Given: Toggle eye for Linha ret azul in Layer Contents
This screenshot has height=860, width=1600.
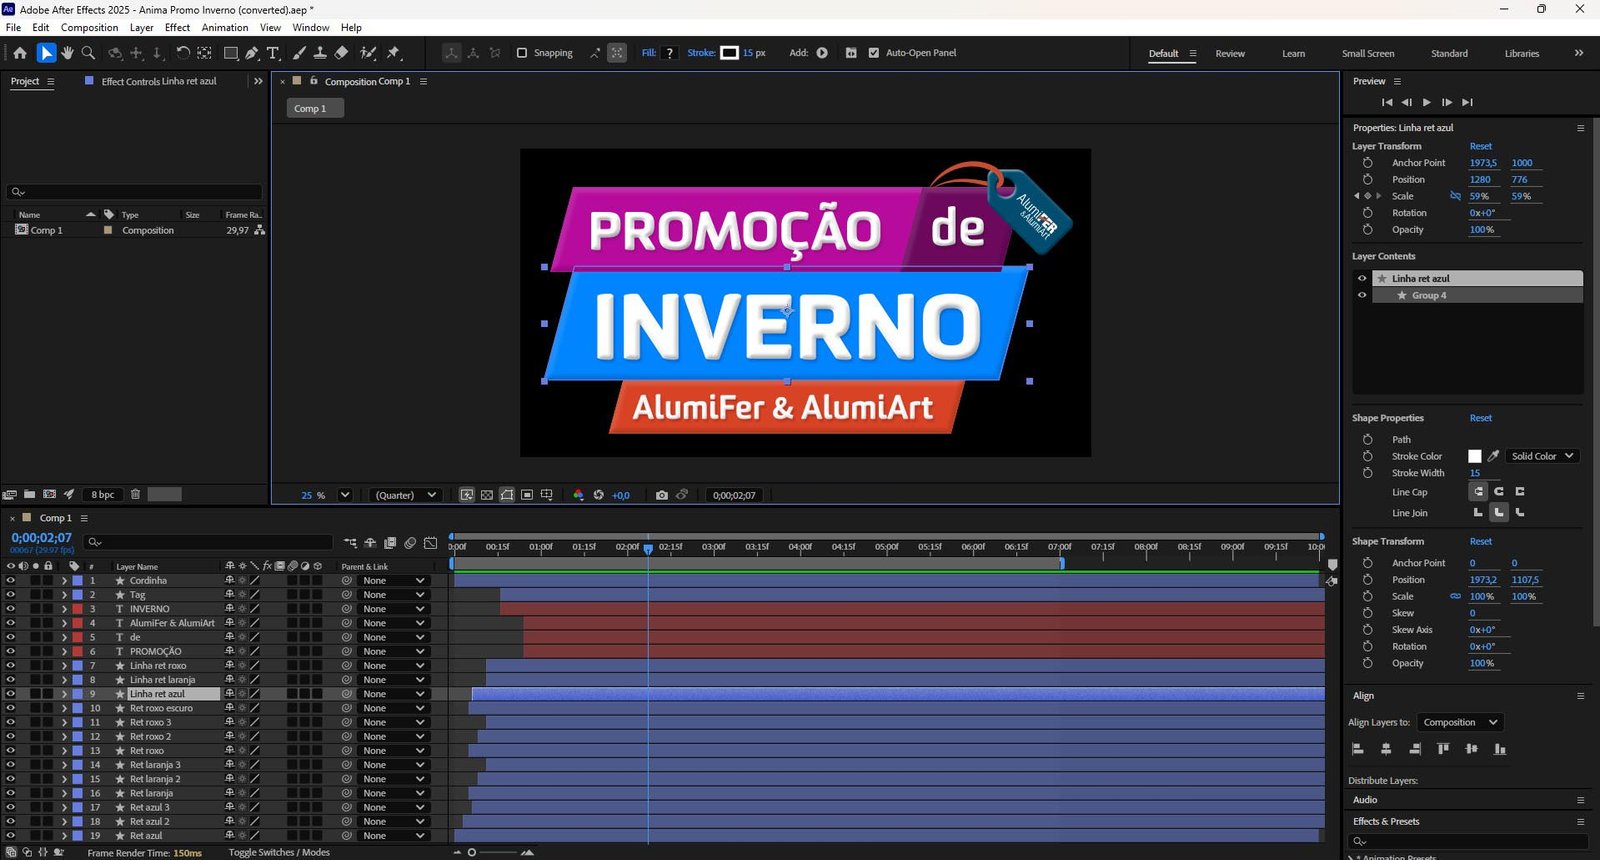Looking at the screenshot, I should click(x=1361, y=278).
